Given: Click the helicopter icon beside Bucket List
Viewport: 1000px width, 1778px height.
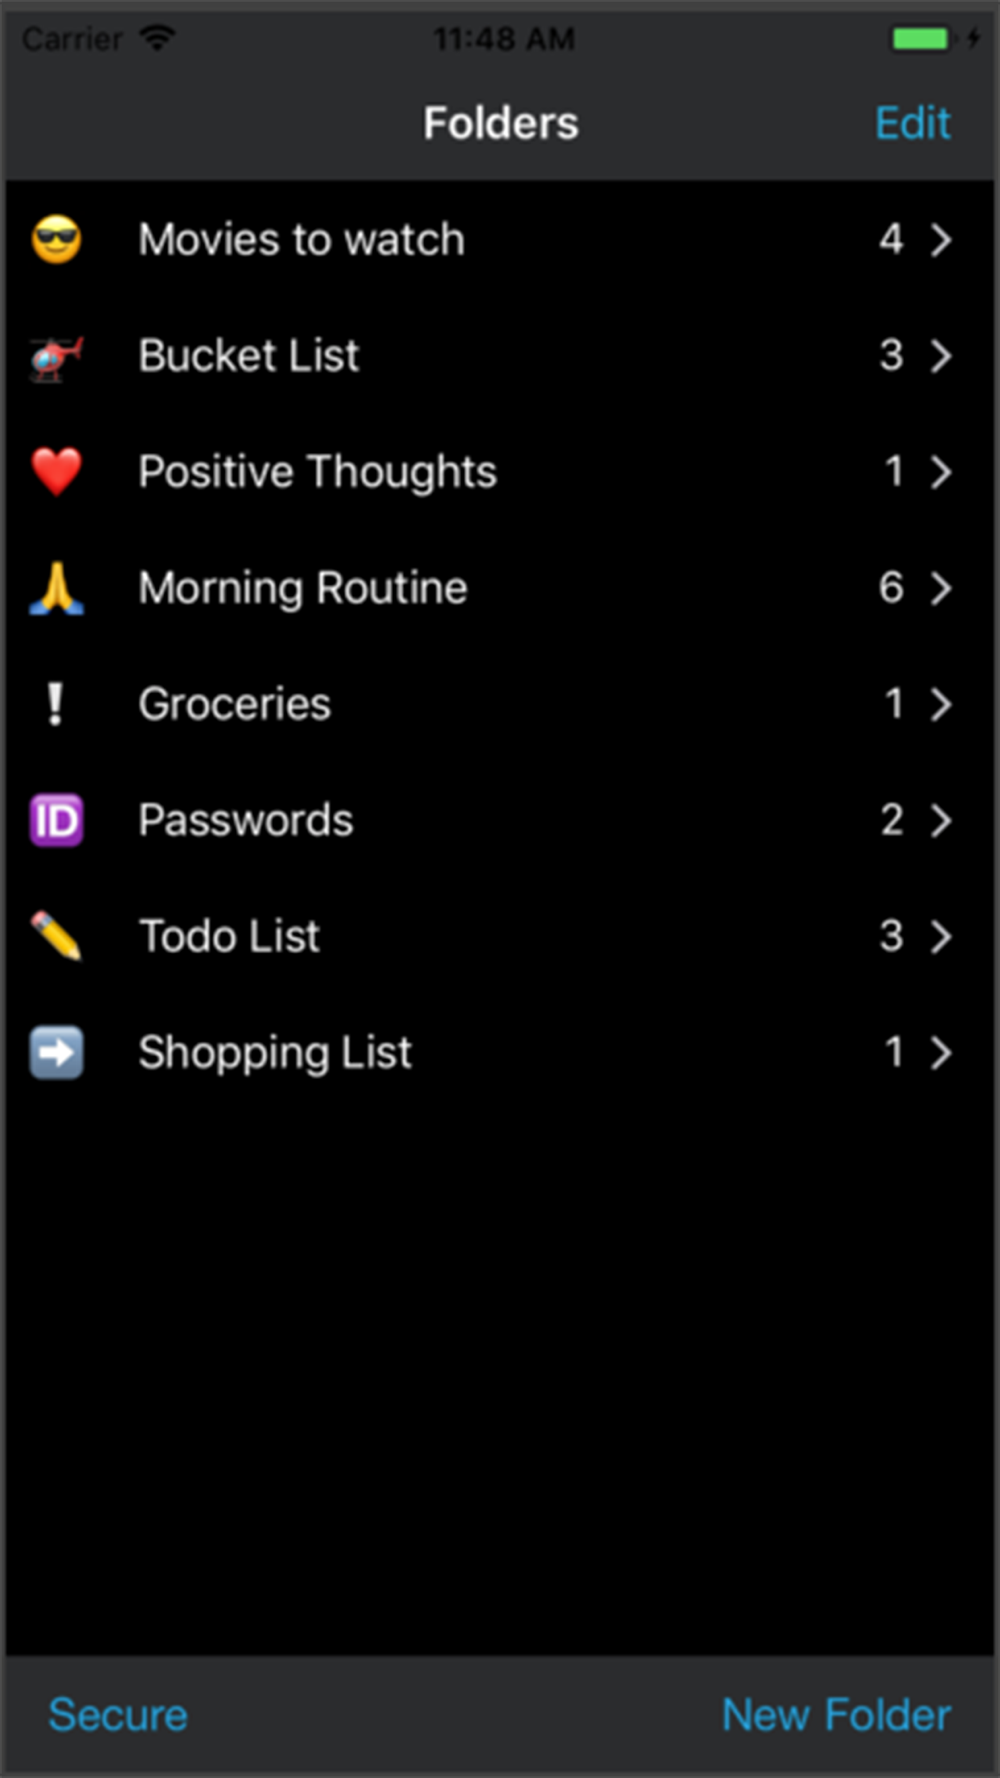Looking at the screenshot, I should 56,357.
